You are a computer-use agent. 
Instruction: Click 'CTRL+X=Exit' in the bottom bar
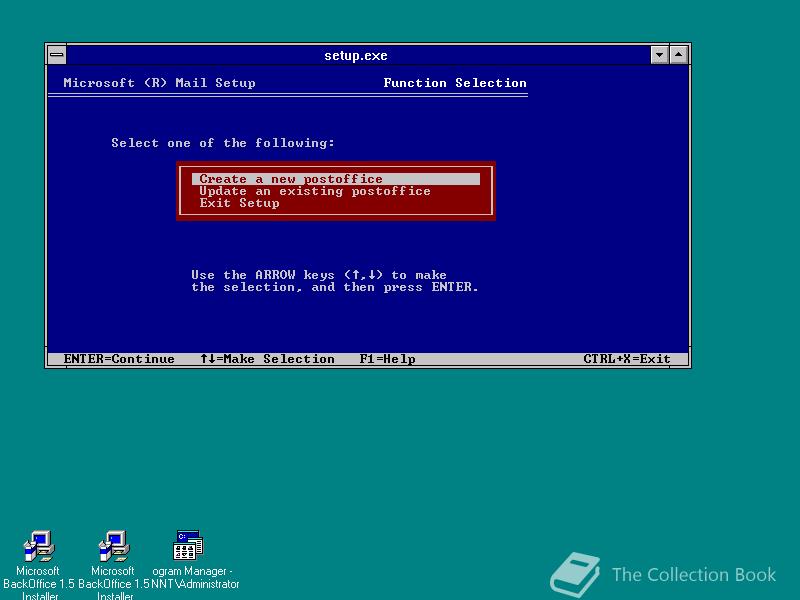(x=627, y=359)
